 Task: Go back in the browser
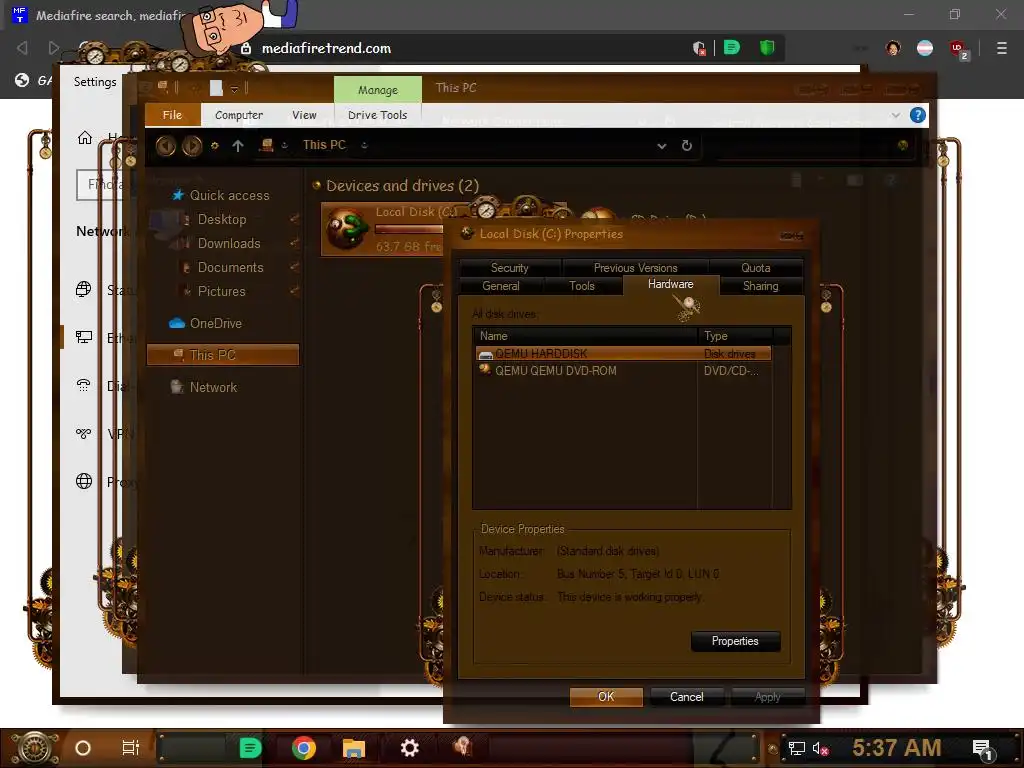(22, 48)
